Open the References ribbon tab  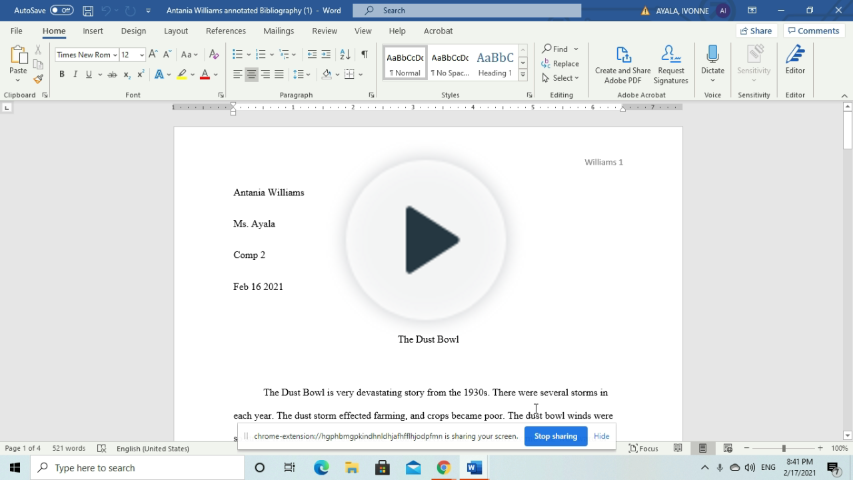tap(225, 31)
